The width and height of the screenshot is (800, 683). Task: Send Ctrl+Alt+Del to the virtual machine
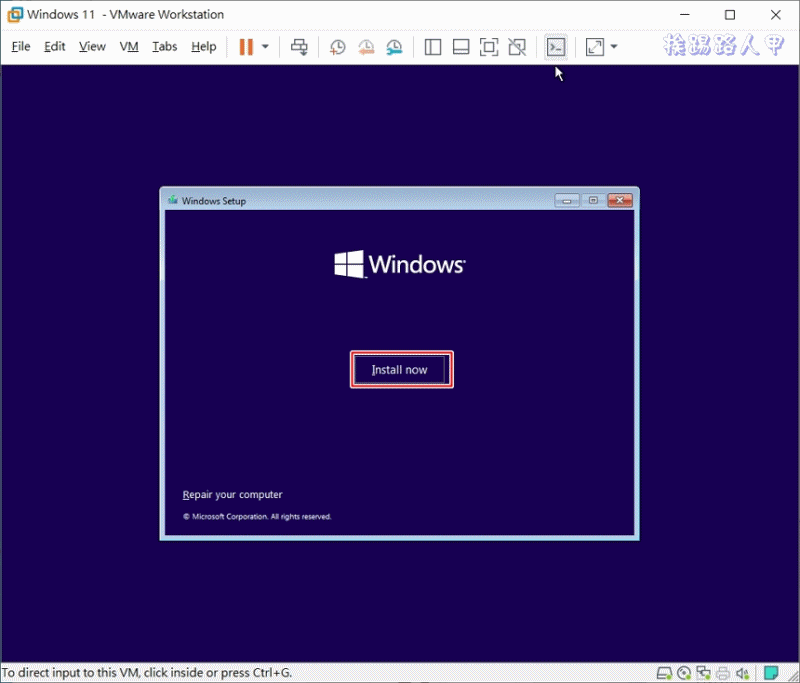pos(299,46)
